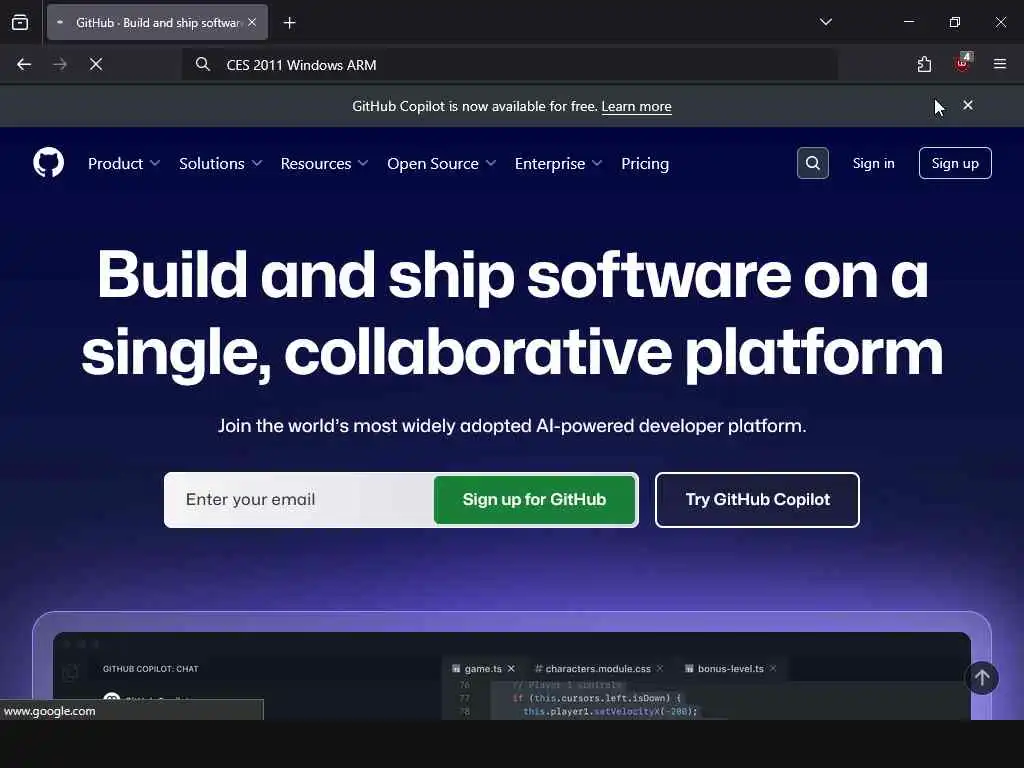Expand the Product menu
Viewport: 1024px width, 768px height.
[x=123, y=163]
